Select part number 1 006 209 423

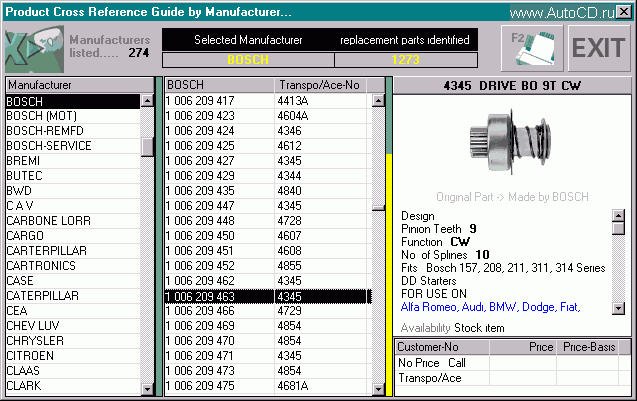pyautogui.click(x=219, y=116)
